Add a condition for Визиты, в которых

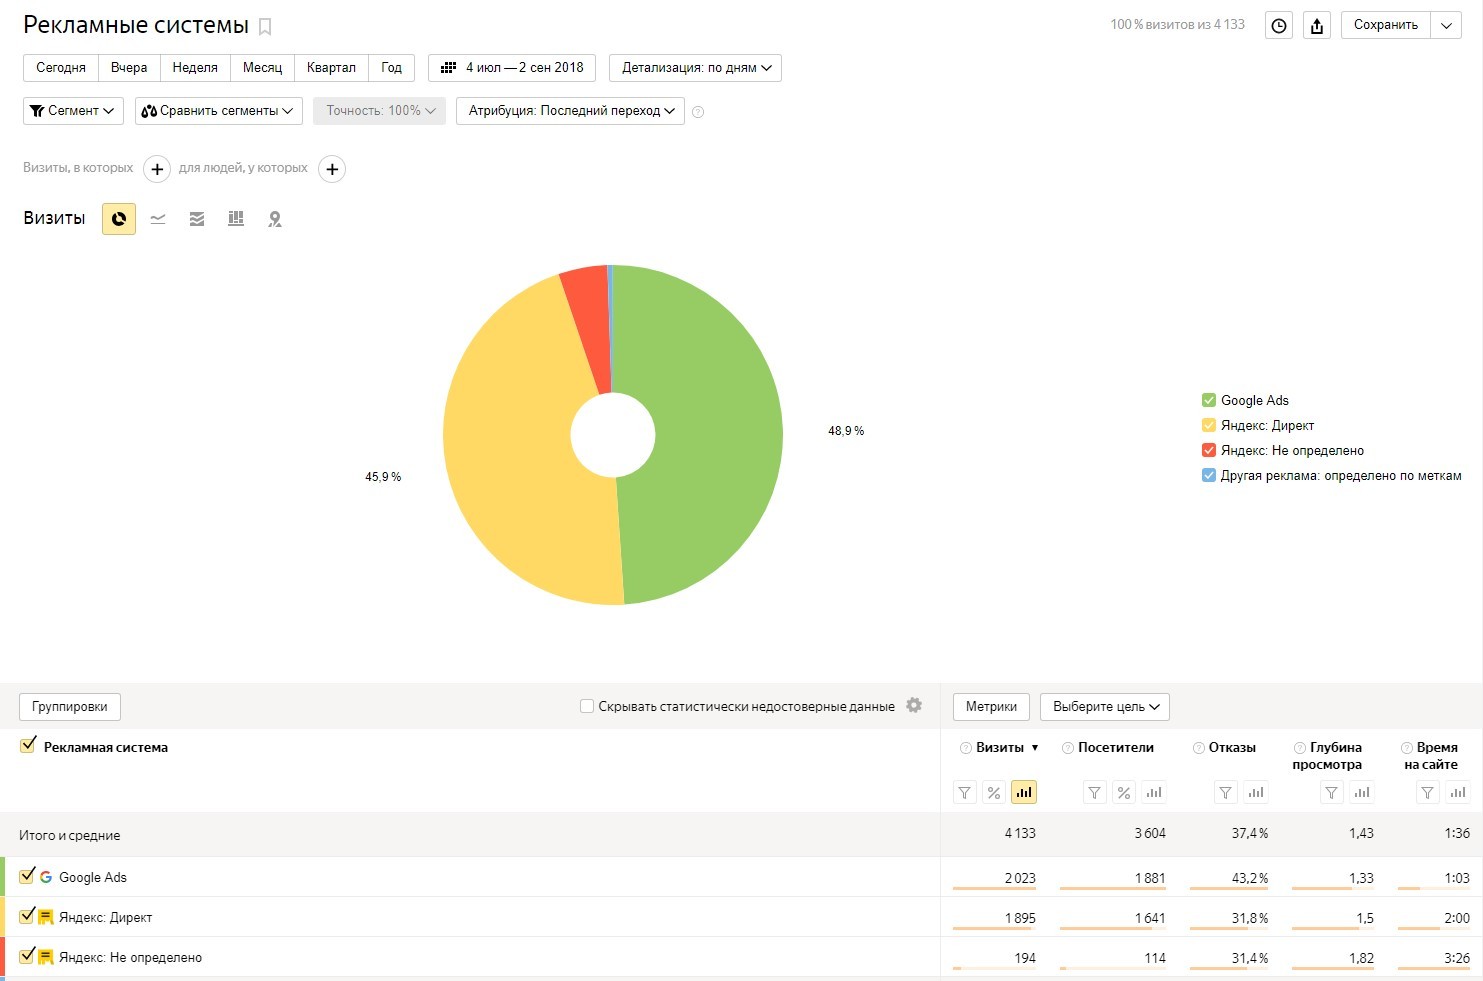coord(157,169)
